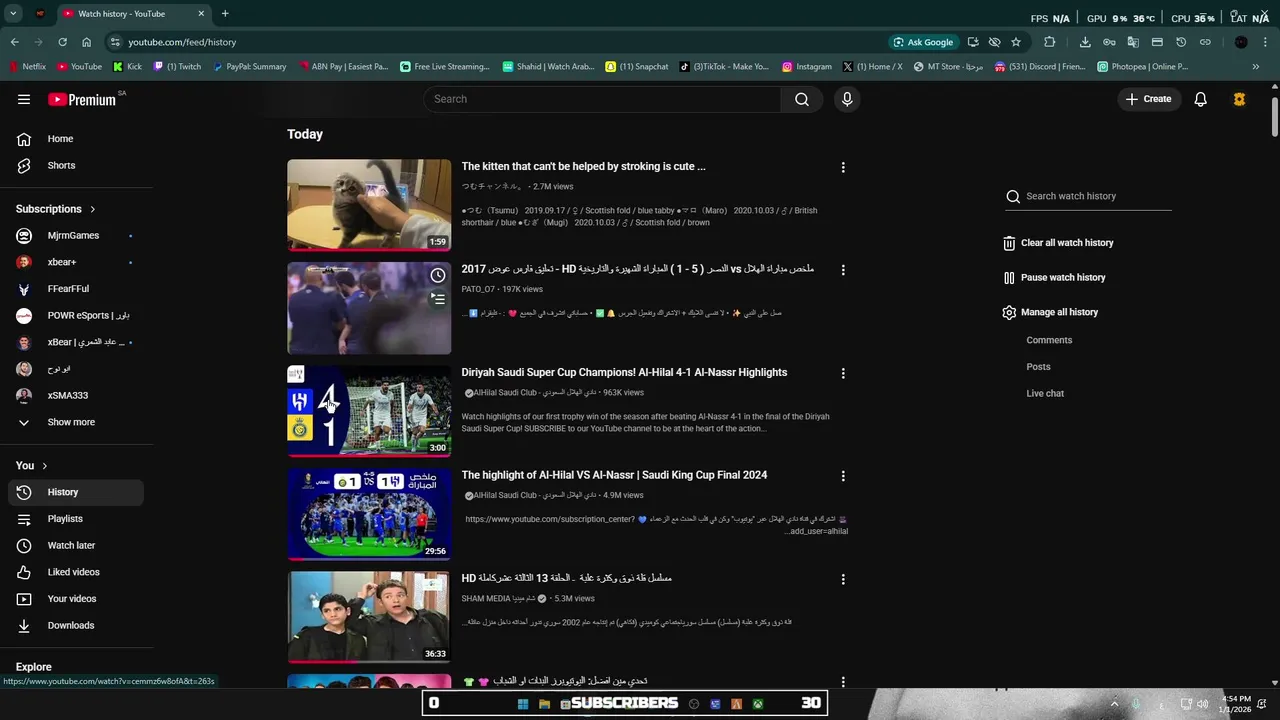Start voice search with the microphone icon

pos(847,99)
